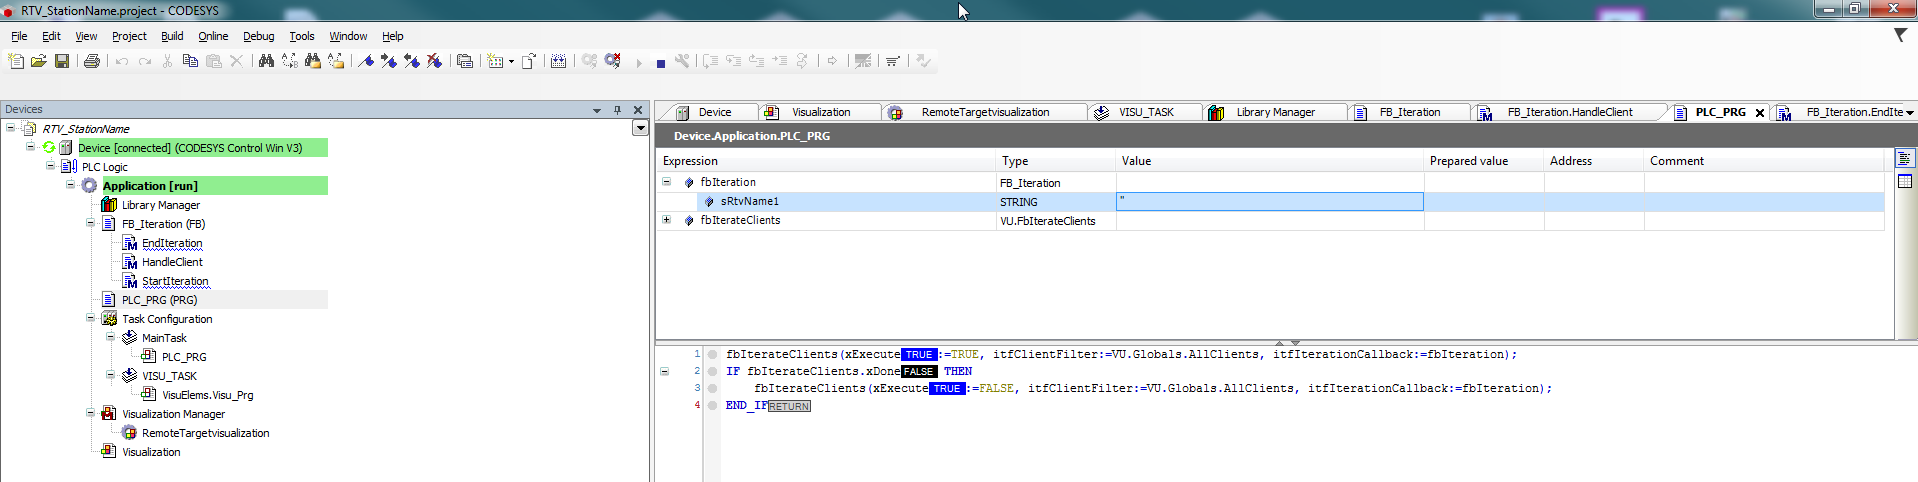Select HandleClient method in device tree
This screenshot has width=1918, height=482.
pyautogui.click(x=171, y=262)
